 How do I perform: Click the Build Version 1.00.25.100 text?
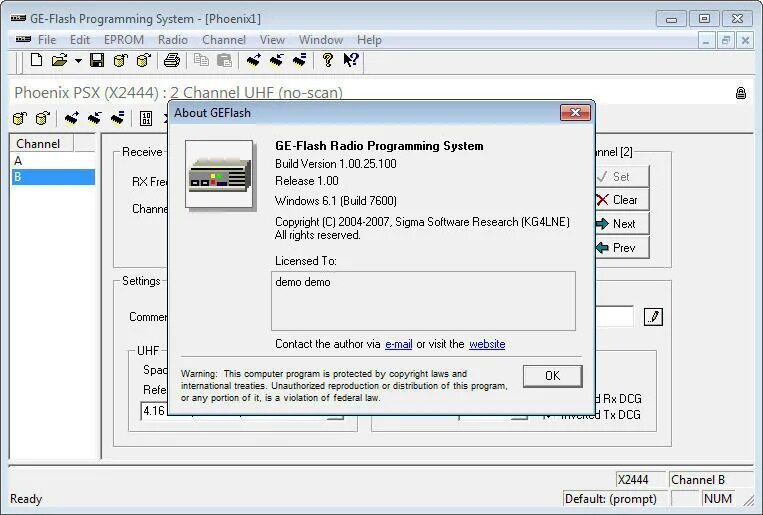tap(336, 164)
